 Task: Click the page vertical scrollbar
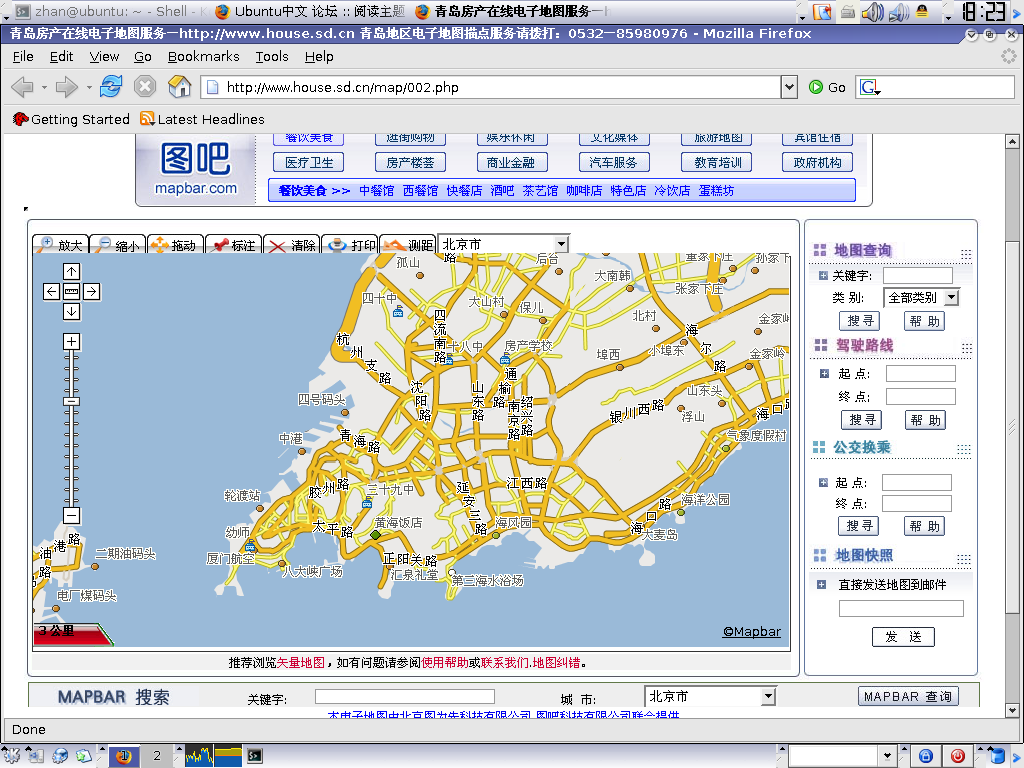pyautogui.click(x=1012, y=425)
